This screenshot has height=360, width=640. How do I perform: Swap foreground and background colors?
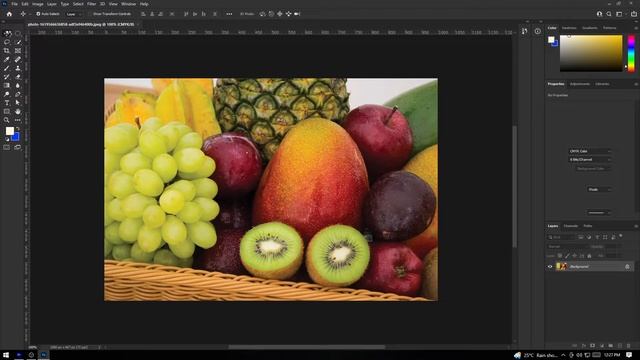tap(18, 129)
